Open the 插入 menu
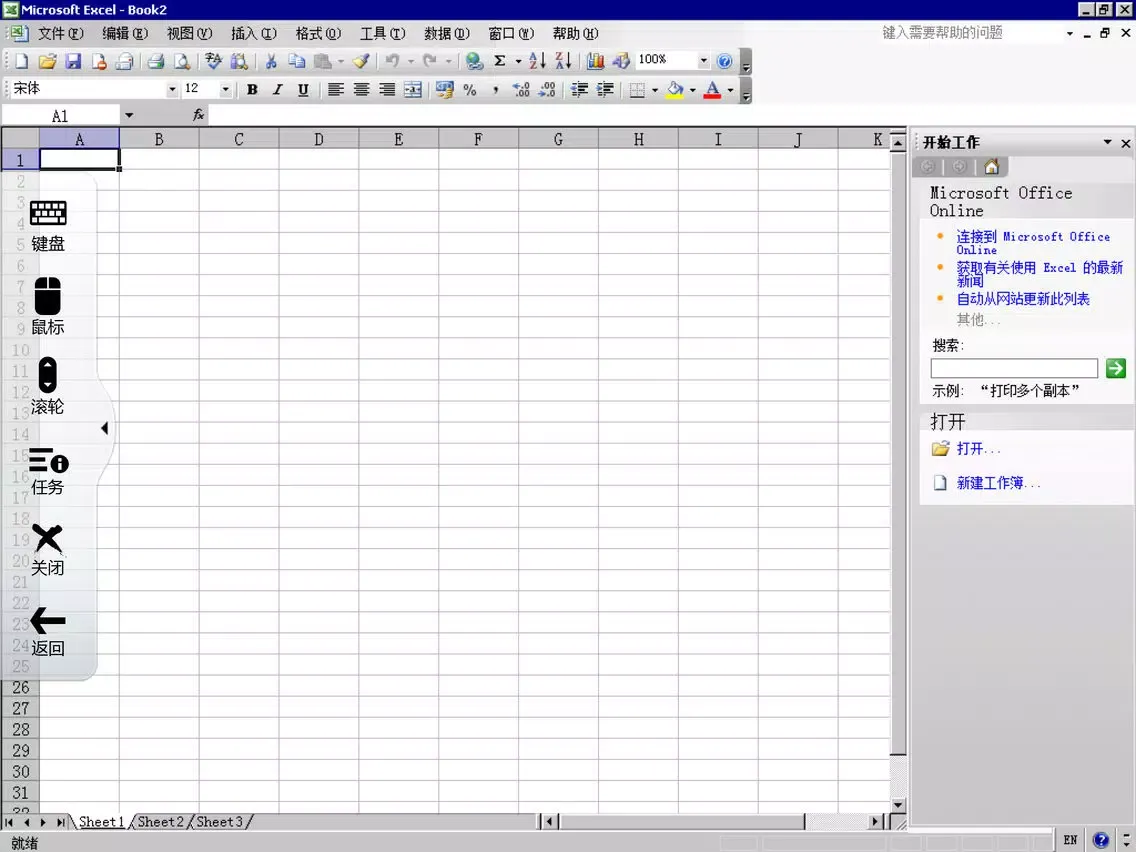The image size is (1136, 852). coord(254,33)
